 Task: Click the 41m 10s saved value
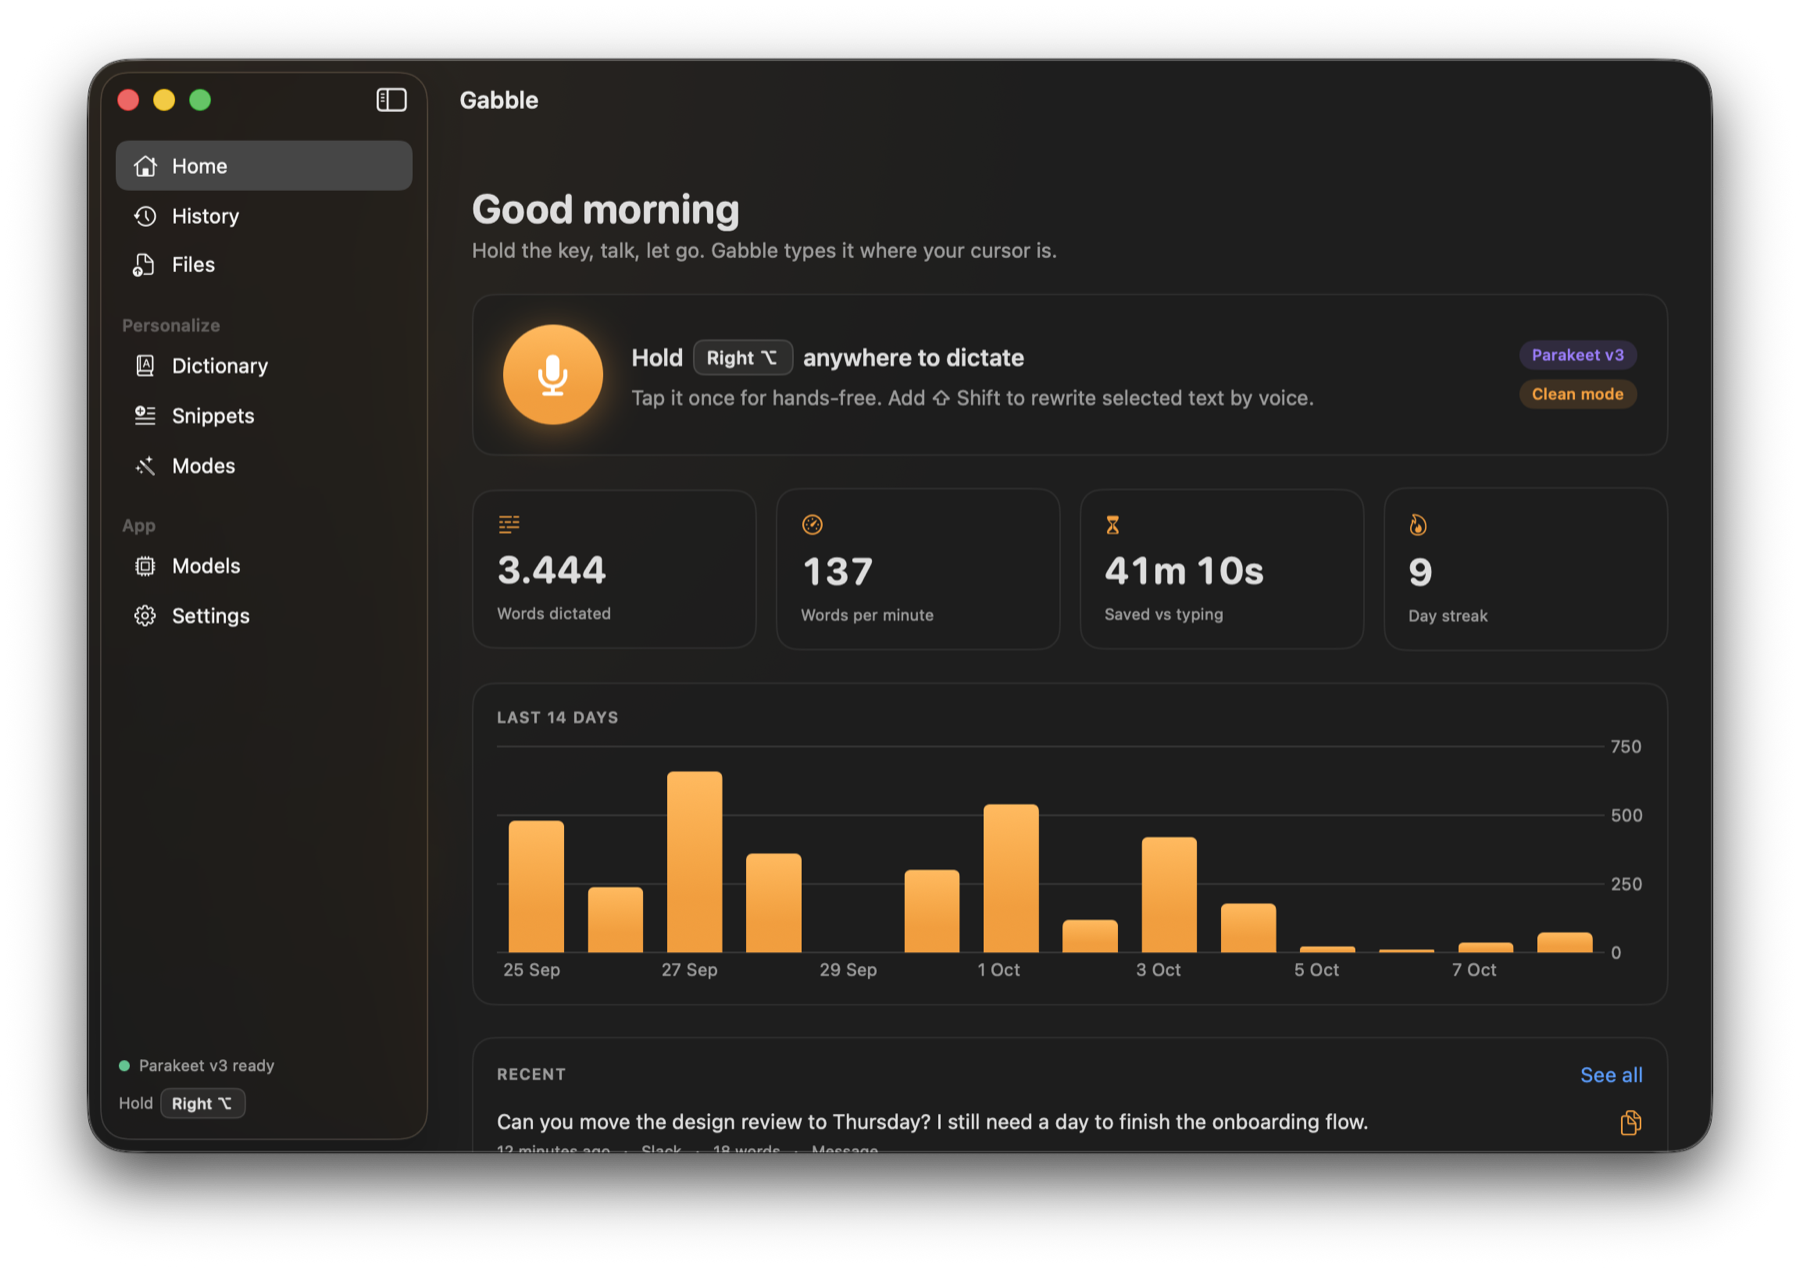pos(1184,571)
